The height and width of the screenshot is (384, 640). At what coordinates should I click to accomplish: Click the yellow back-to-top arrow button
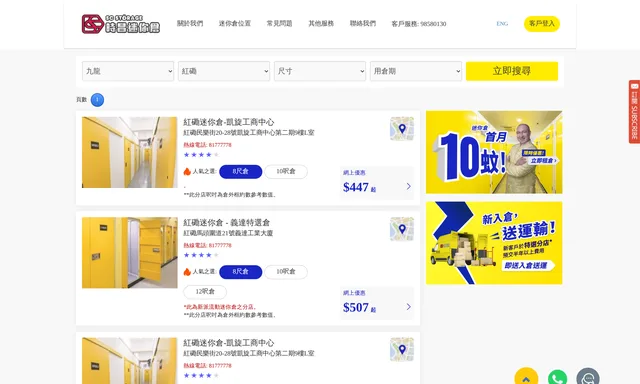pyautogui.click(x=526, y=377)
